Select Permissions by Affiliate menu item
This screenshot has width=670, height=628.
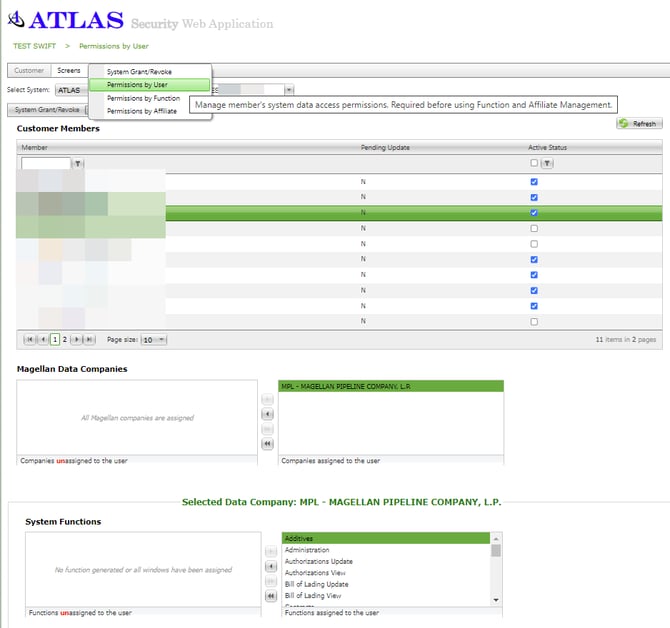(141, 111)
